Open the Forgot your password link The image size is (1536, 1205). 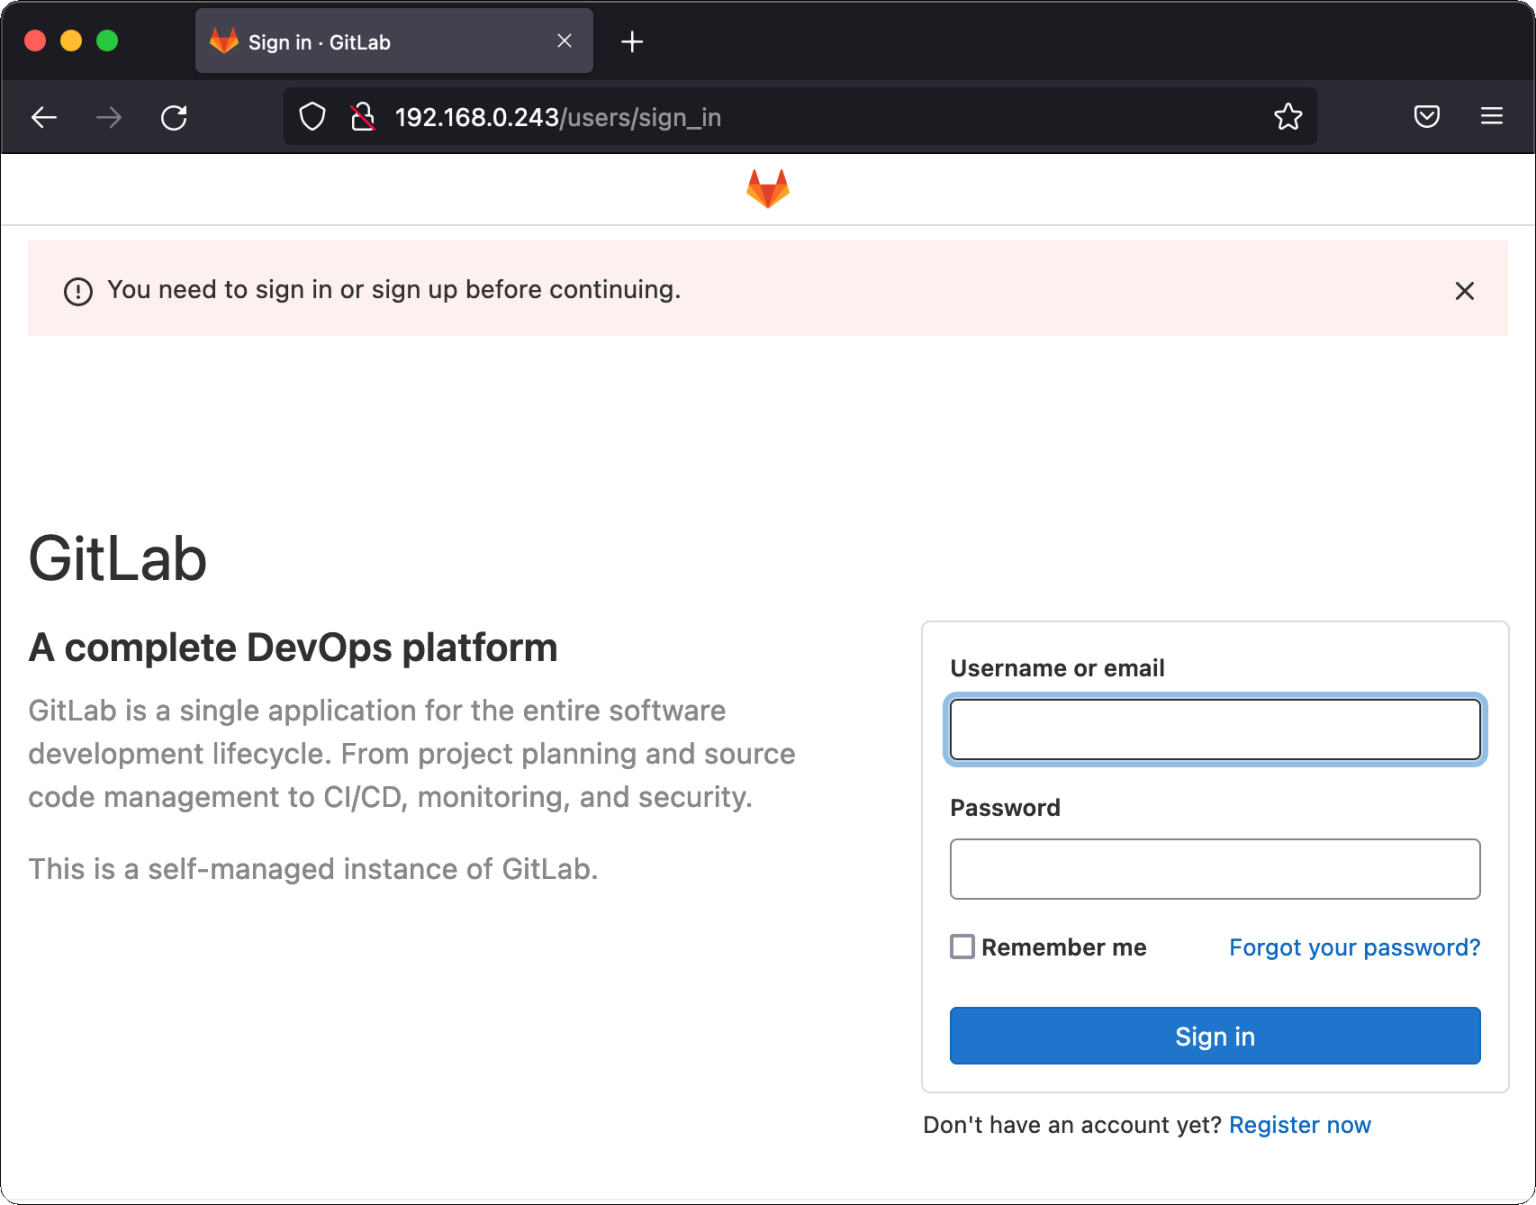click(1354, 947)
